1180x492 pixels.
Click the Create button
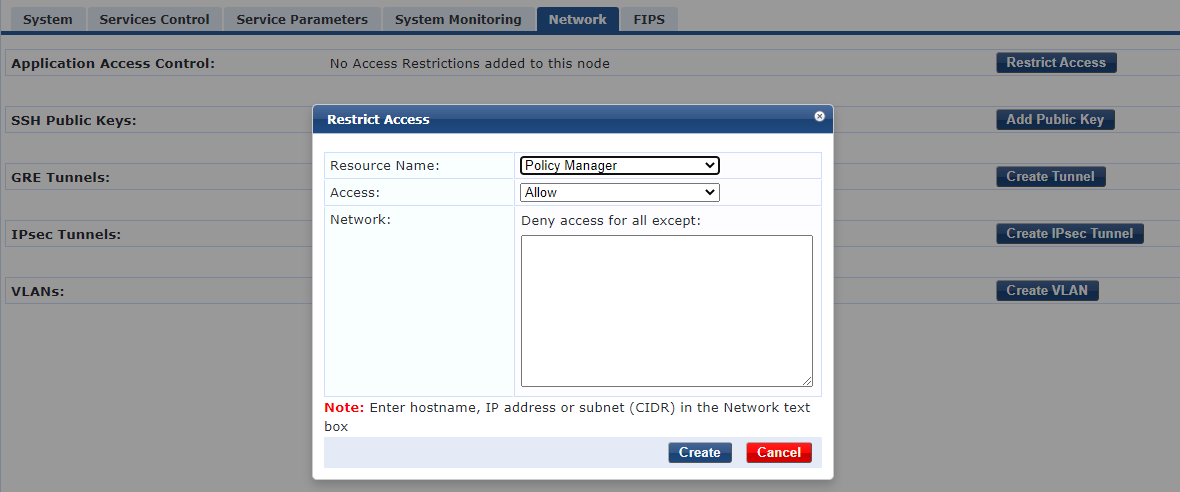(x=700, y=452)
